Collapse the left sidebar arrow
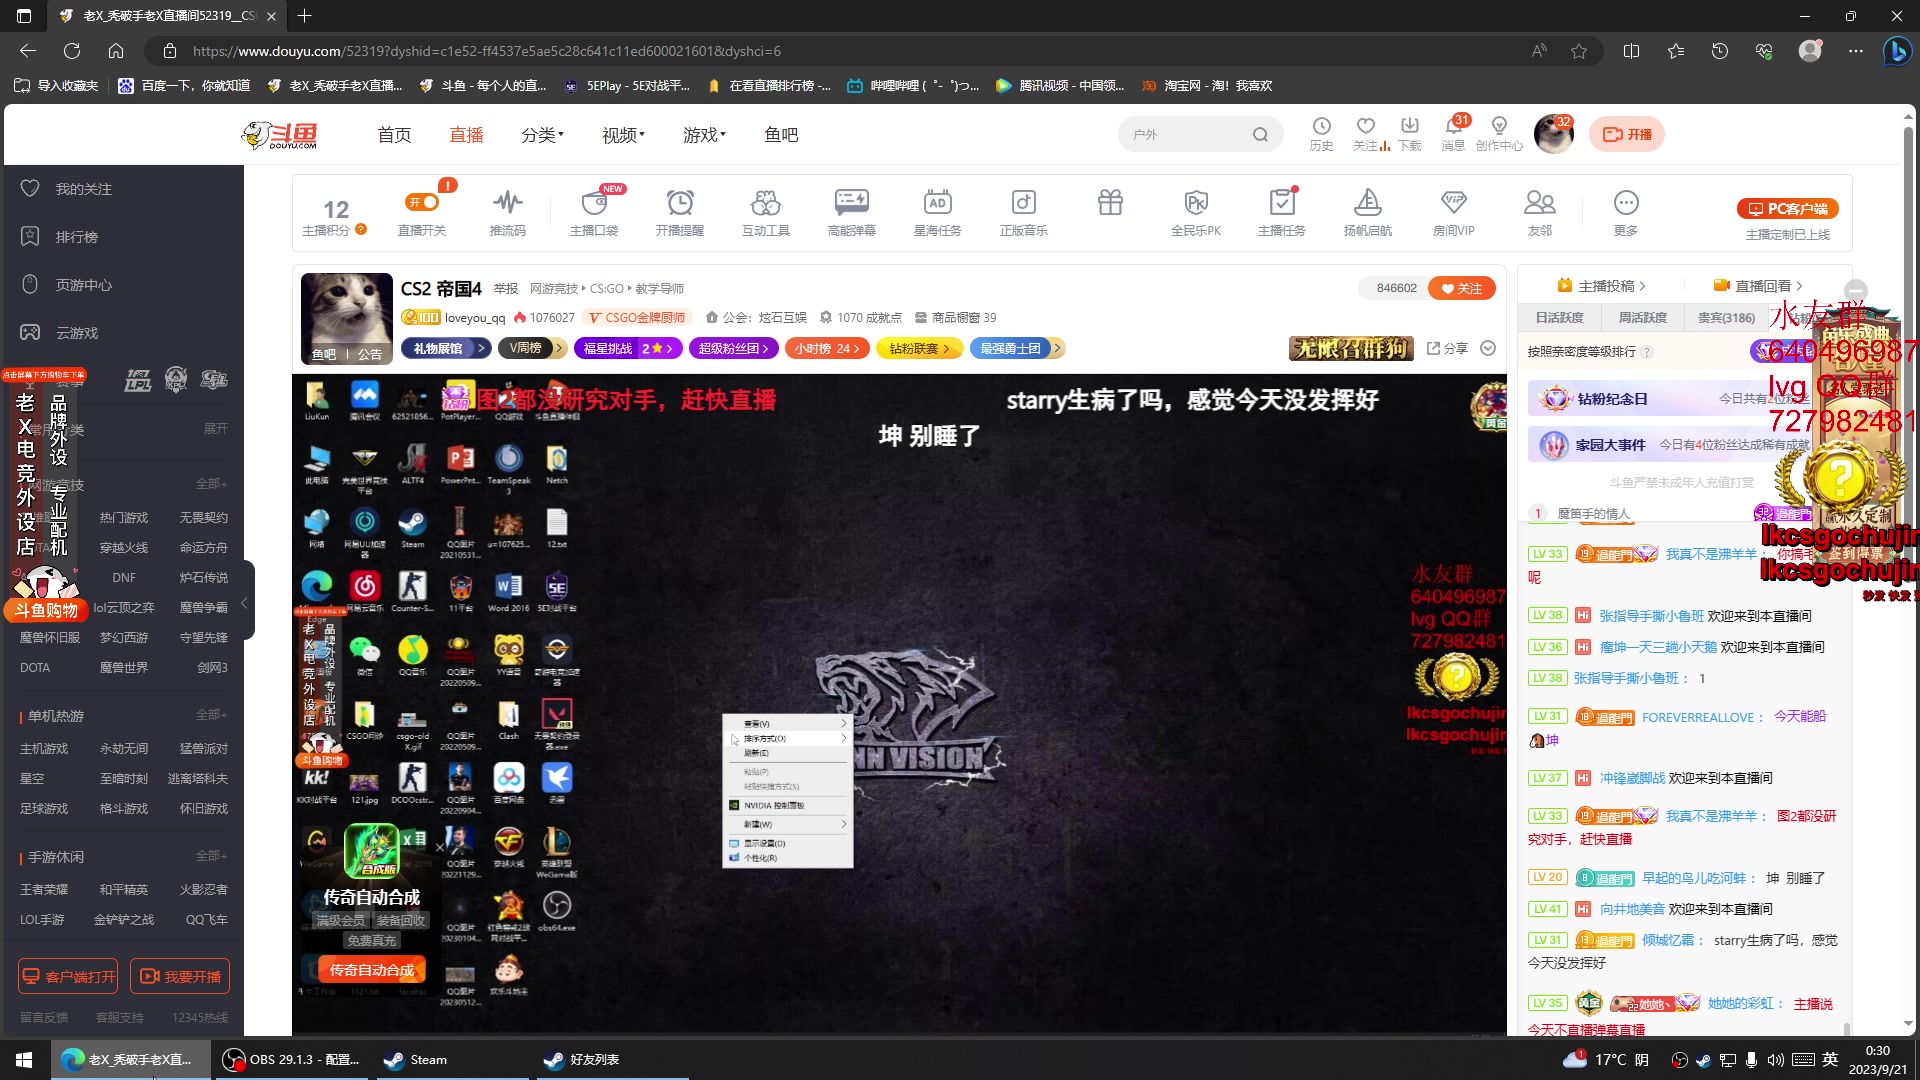 (244, 603)
